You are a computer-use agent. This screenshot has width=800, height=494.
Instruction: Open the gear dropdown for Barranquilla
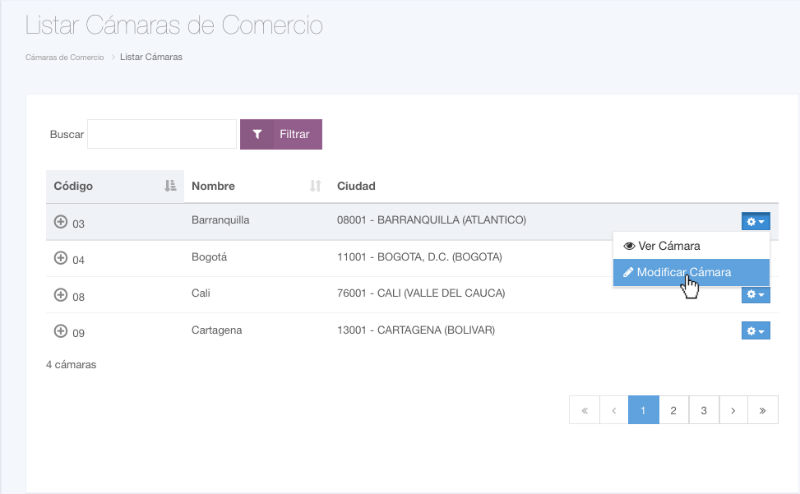tap(755, 221)
